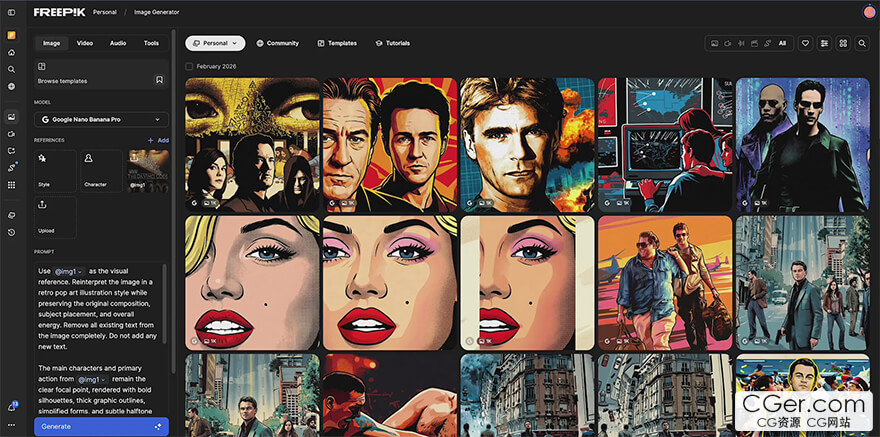Switch to the Video tab

click(x=85, y=43)
